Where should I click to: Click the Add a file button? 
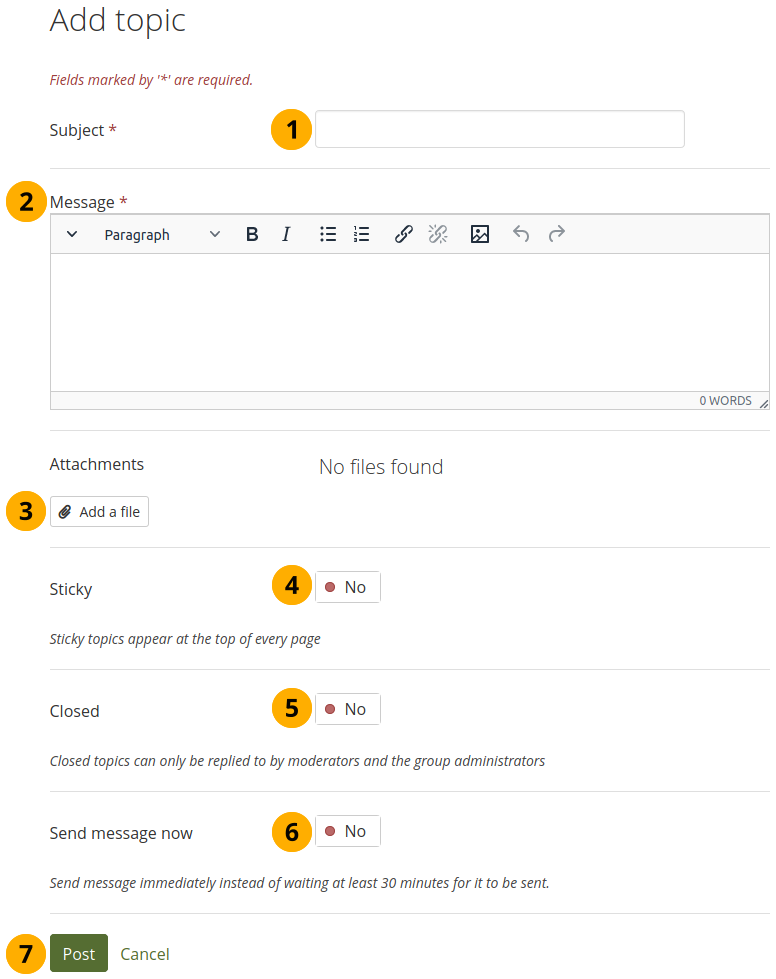pyautogui.click(x=100, y=512)
